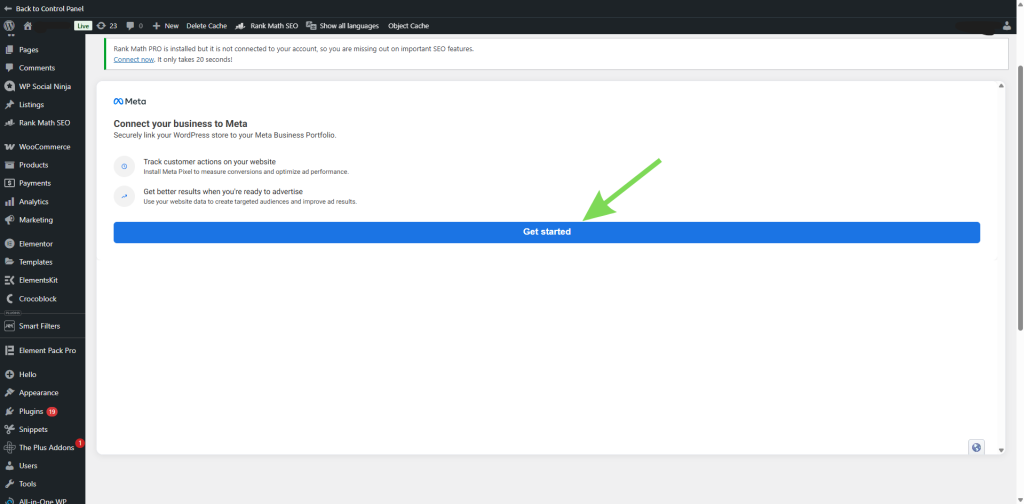
Task: Click Show all languages
Action: (x=342, y=26)
